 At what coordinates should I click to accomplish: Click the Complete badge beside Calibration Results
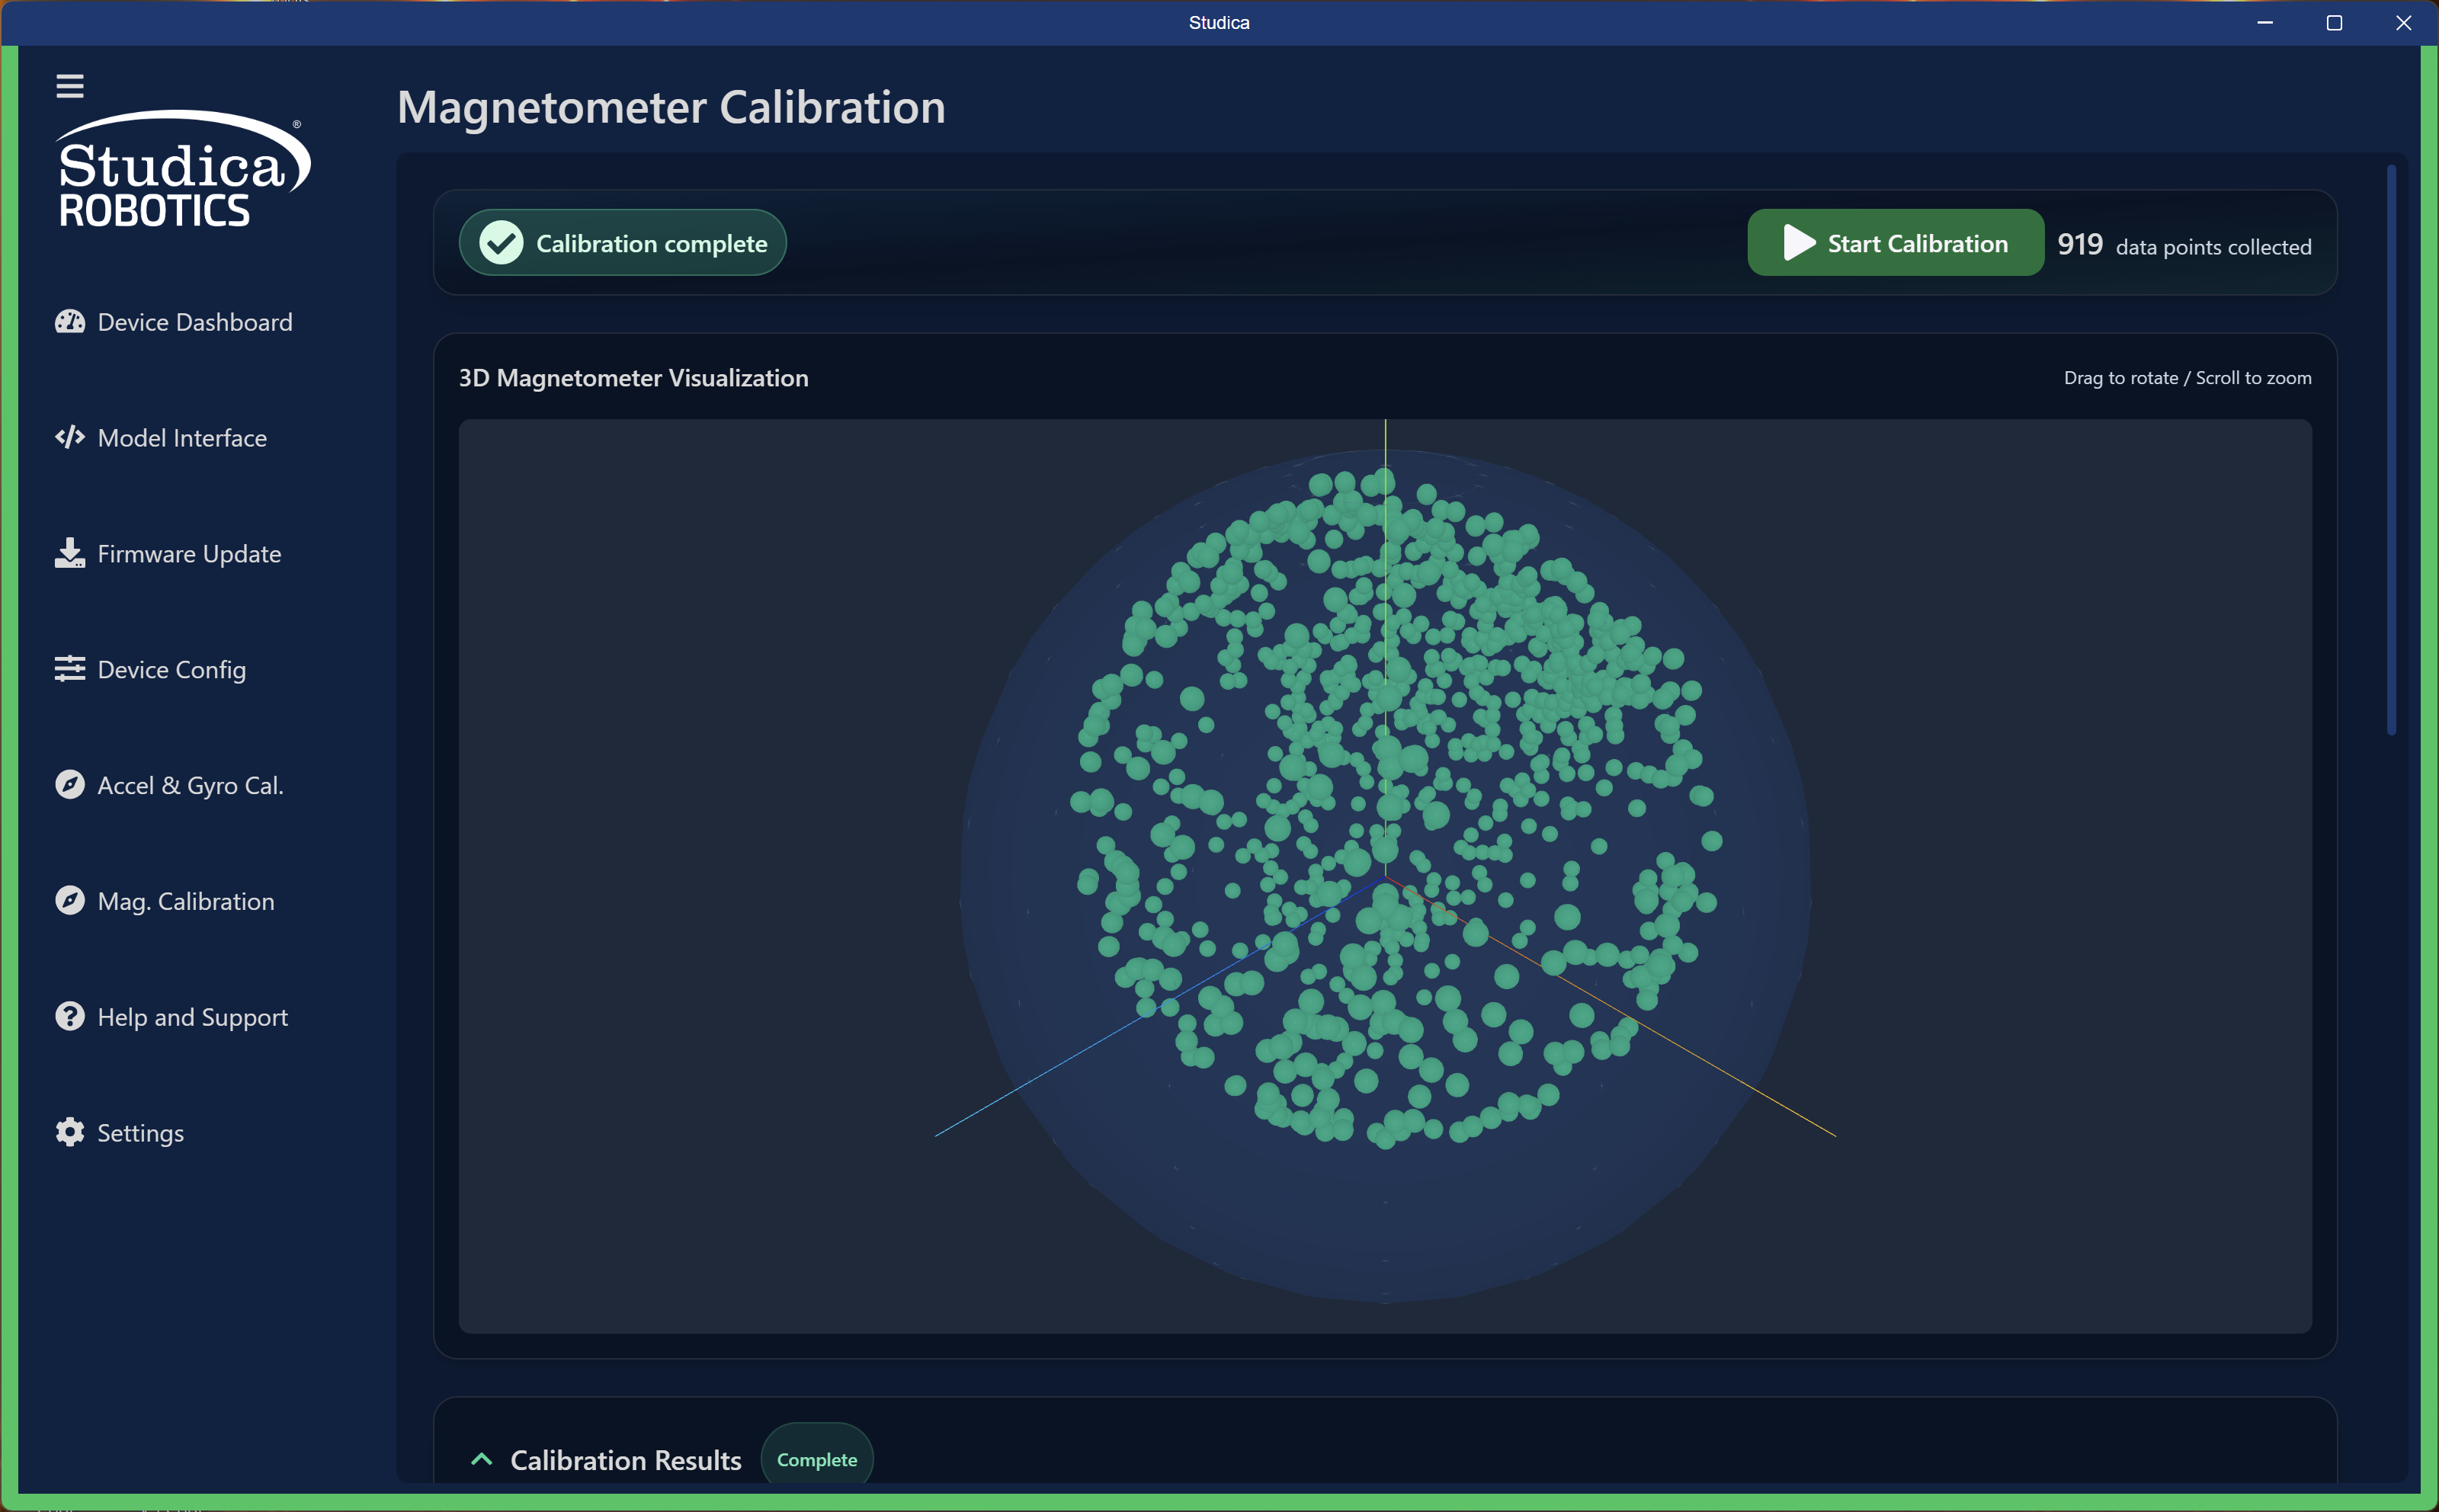816,1460
